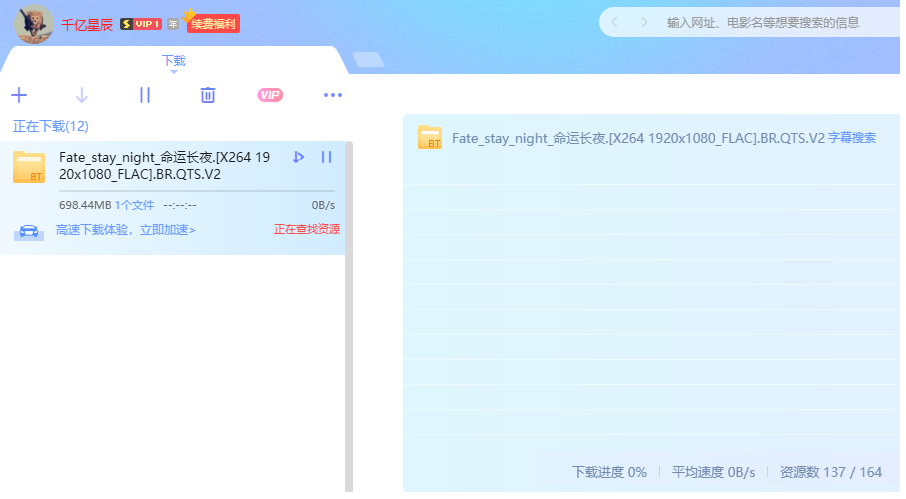Click the 续费福利 renewal button
This screenshot has height=499, width=906.
click(213, 23)
